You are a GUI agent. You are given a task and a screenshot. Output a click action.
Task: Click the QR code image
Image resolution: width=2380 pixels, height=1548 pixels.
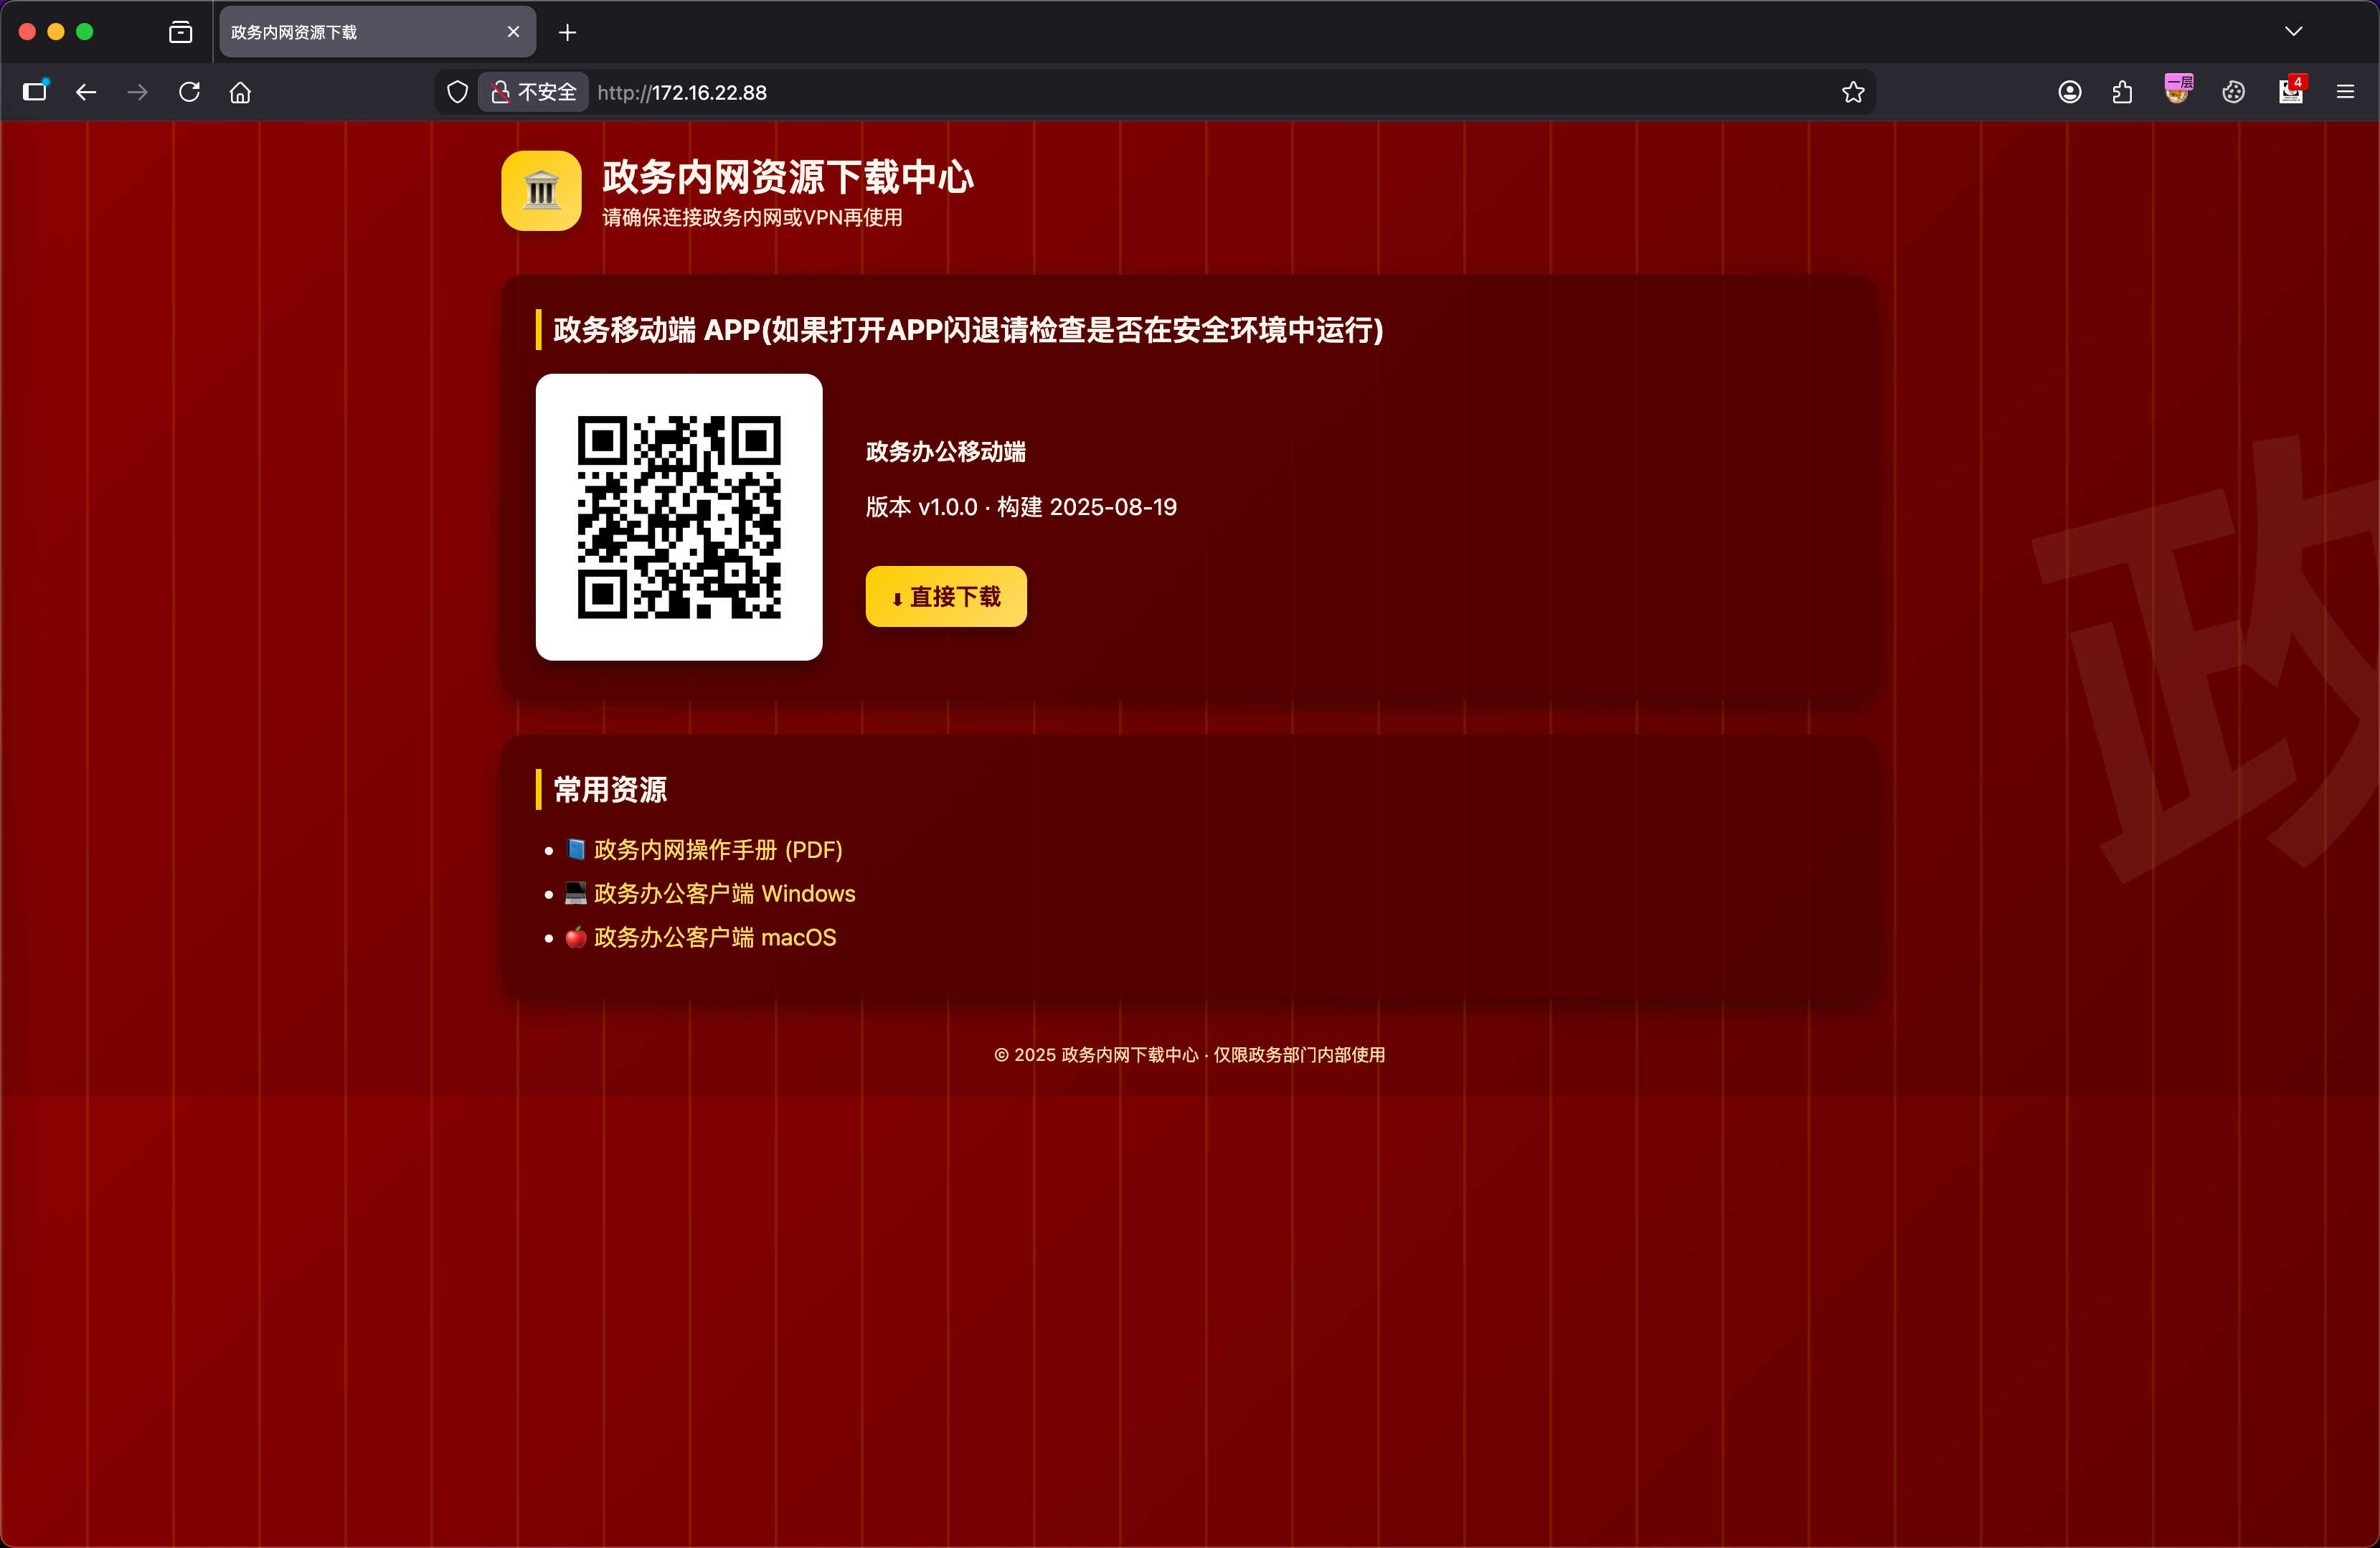(679, 517)
